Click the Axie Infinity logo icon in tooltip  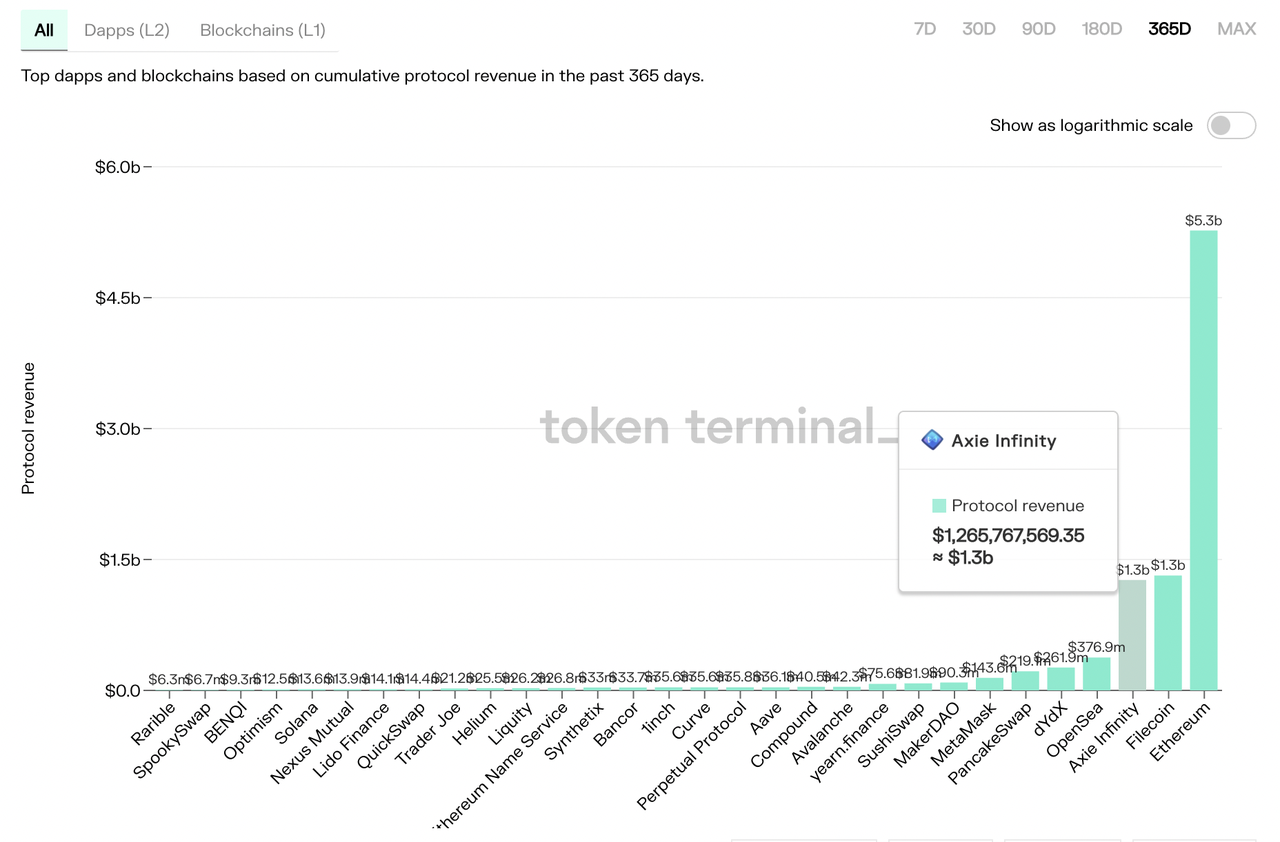(932, 440)
